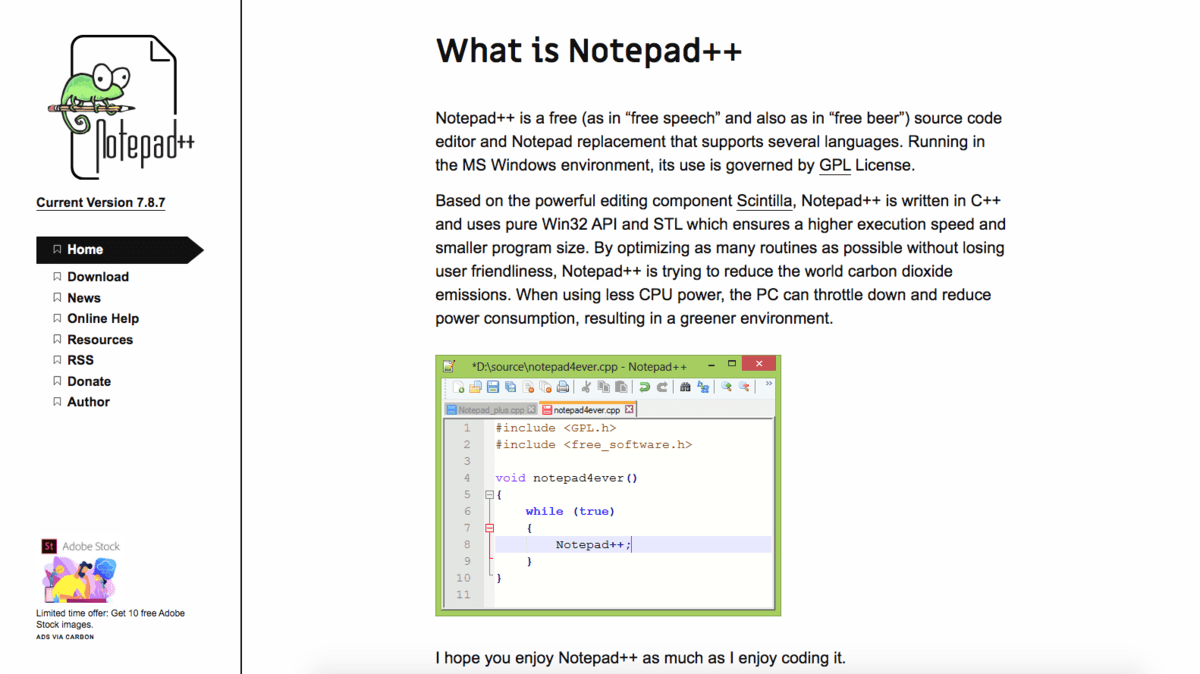Screen dimensions: 1200x674
Task: Click the Print icon in the toolbar
Action: click(563, 387)
